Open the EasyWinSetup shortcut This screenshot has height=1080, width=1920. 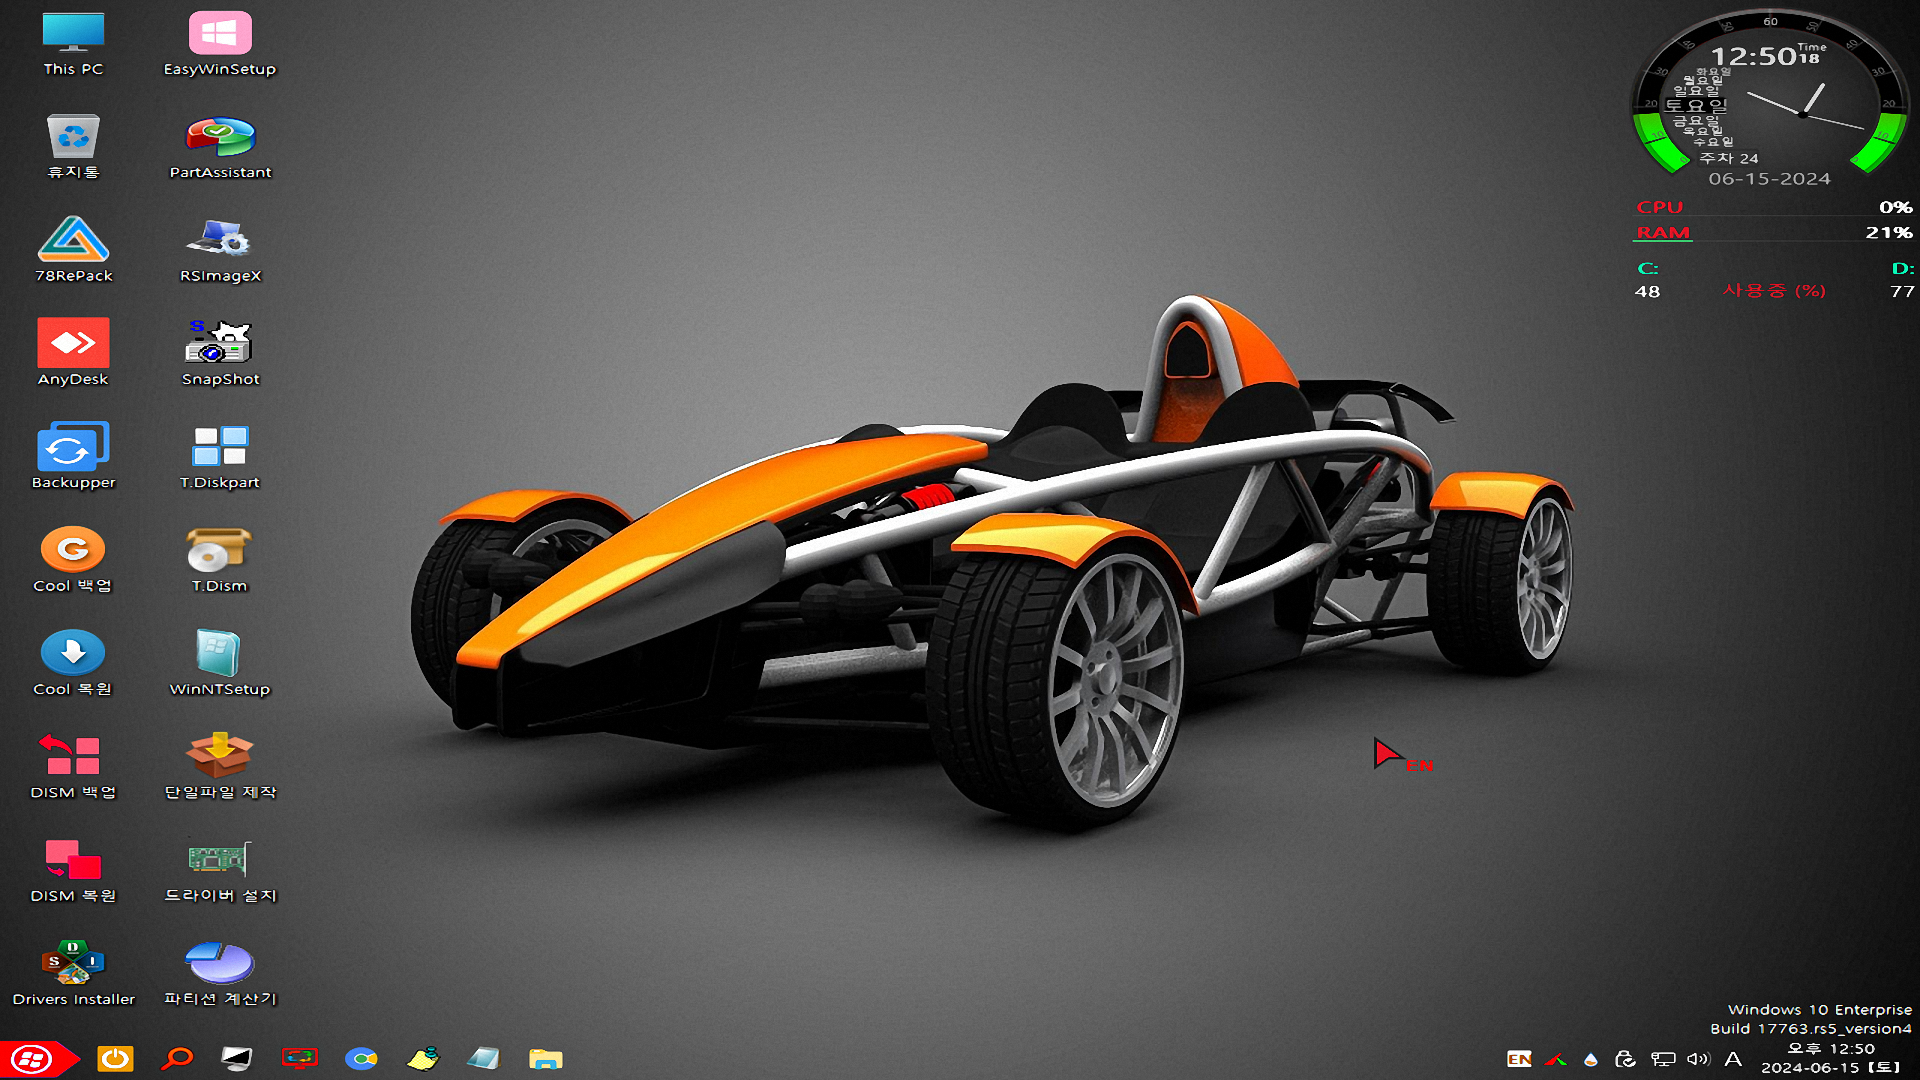tap(220, 45)
